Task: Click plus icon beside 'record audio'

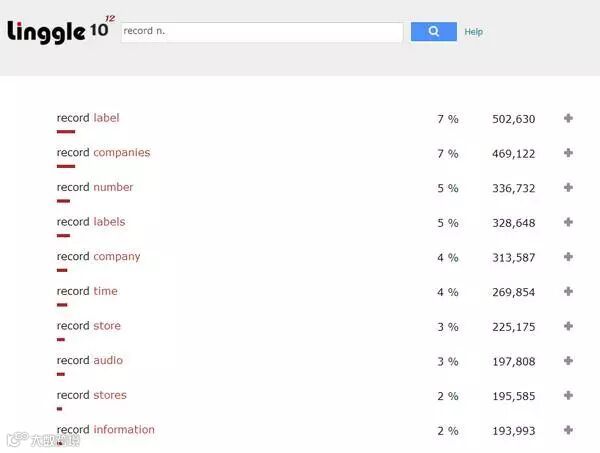Action: point(568,361)
